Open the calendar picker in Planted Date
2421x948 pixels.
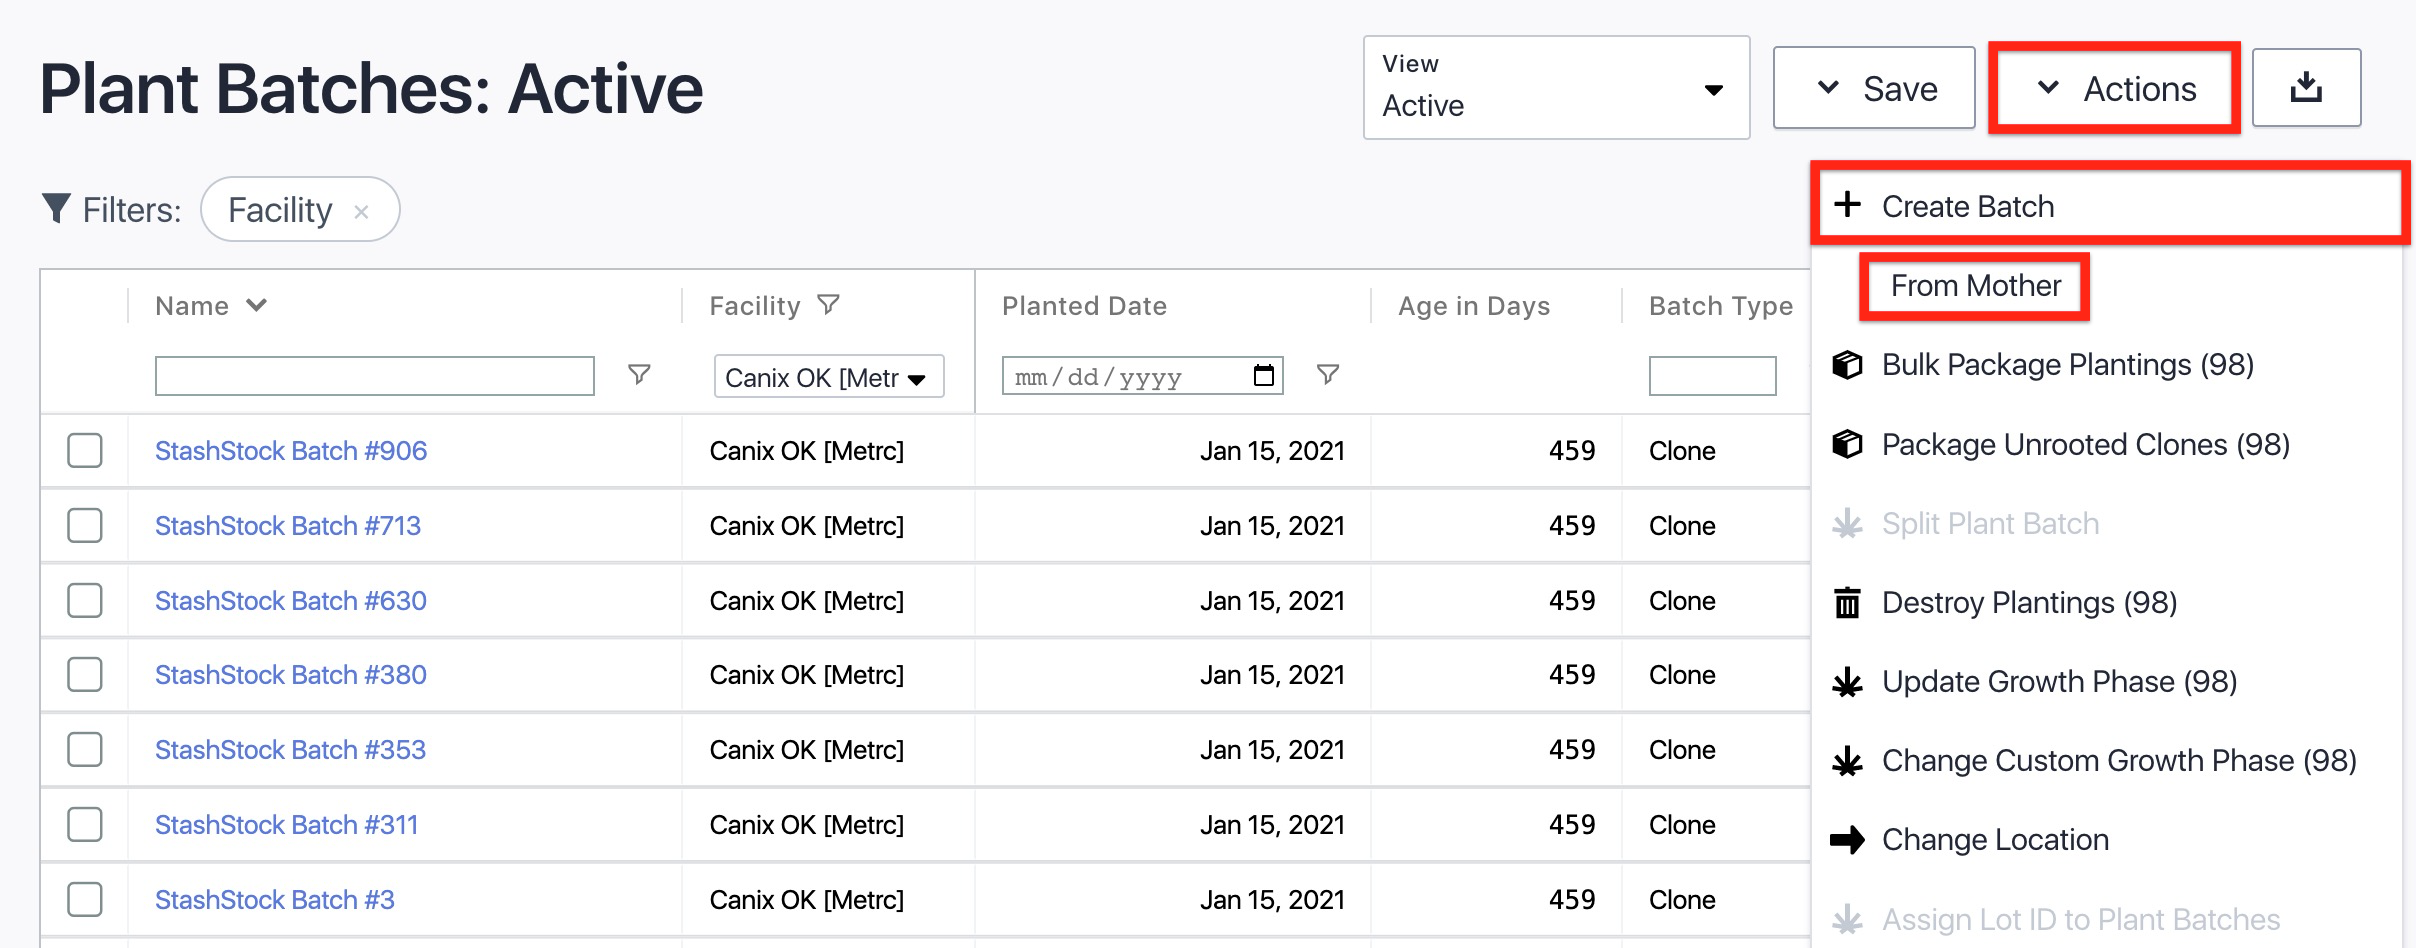coord(1263,376)
